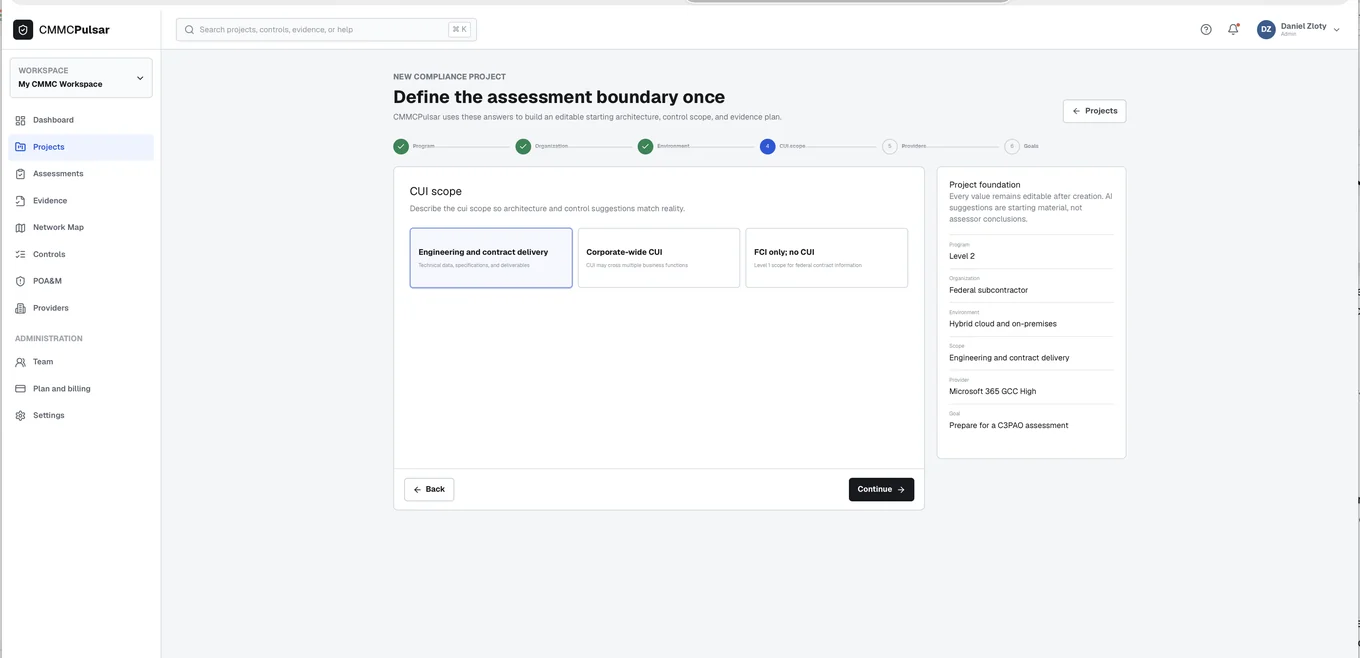Screen dimensions: 1360x658
Task: Click the DZ user avatar
Action: point(1266,30)
